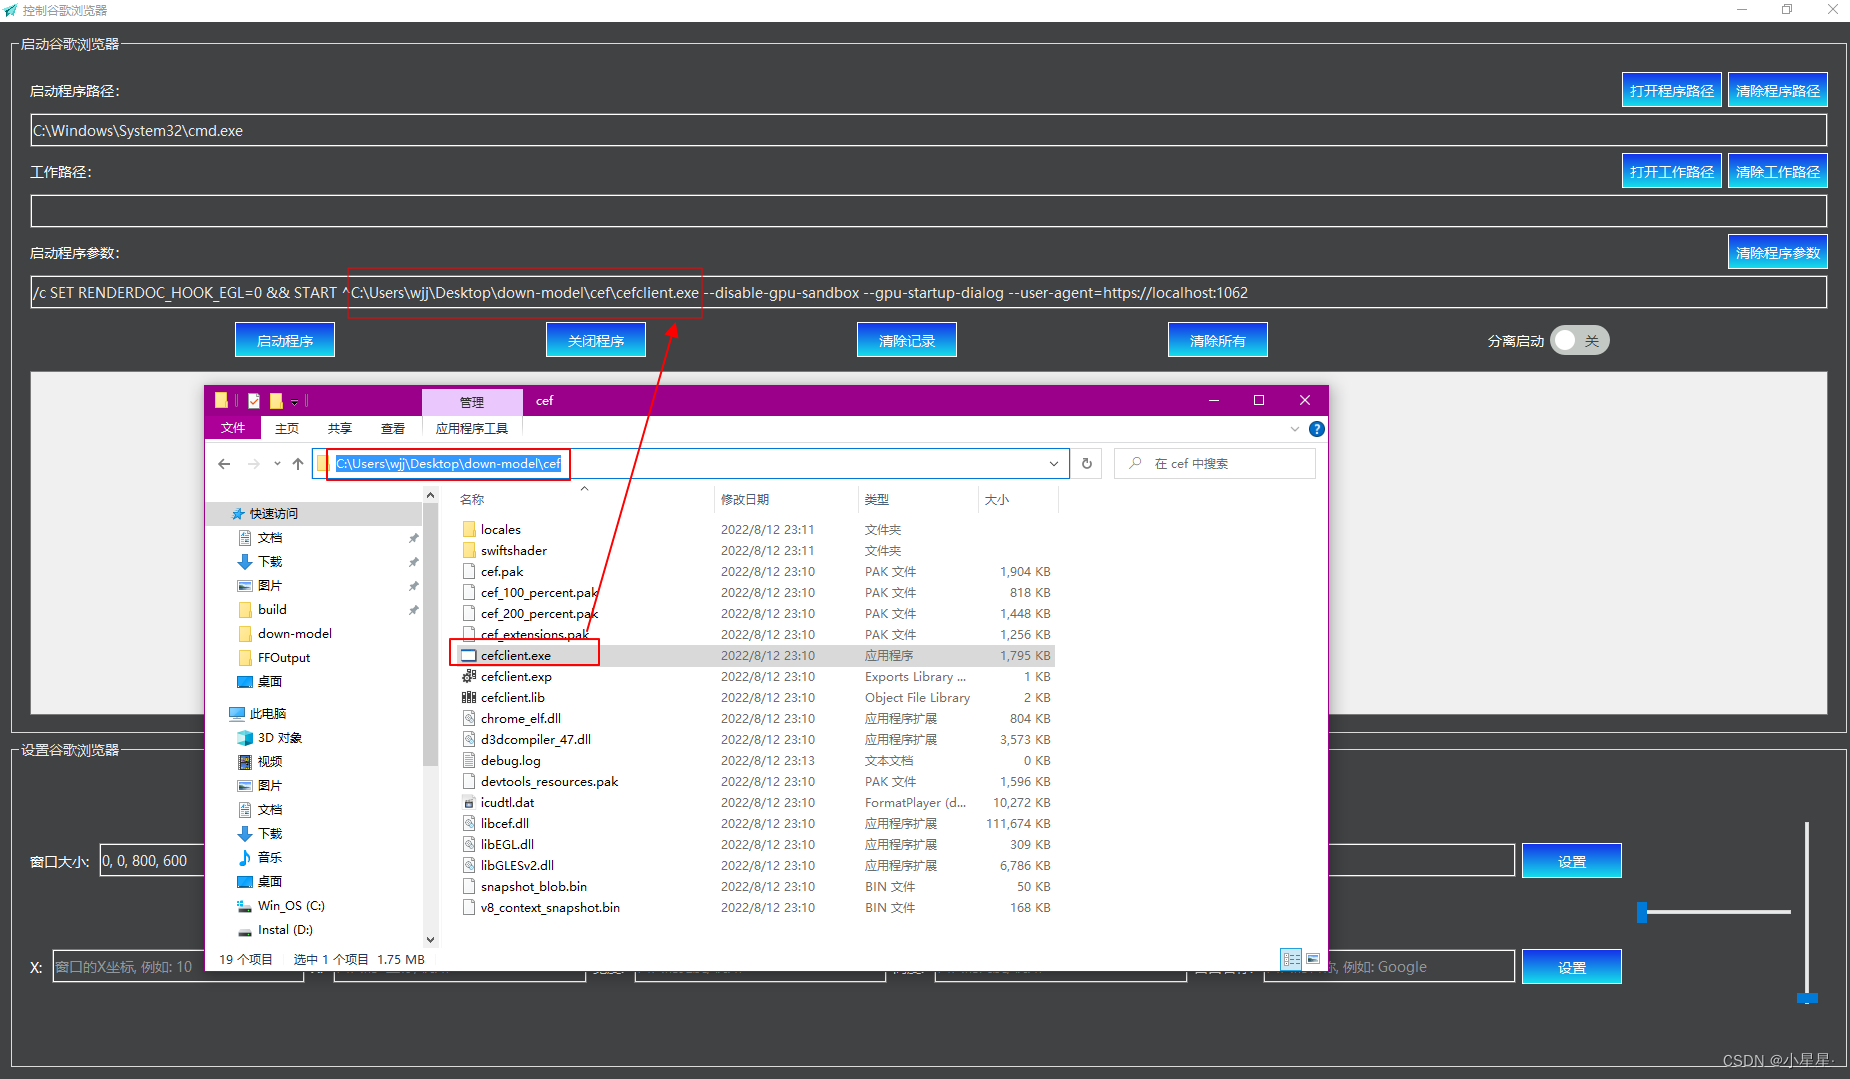Viewport: 1850px width, 1079px height.
Task: Click the vertical slider handle
Action: (1806, 997)
